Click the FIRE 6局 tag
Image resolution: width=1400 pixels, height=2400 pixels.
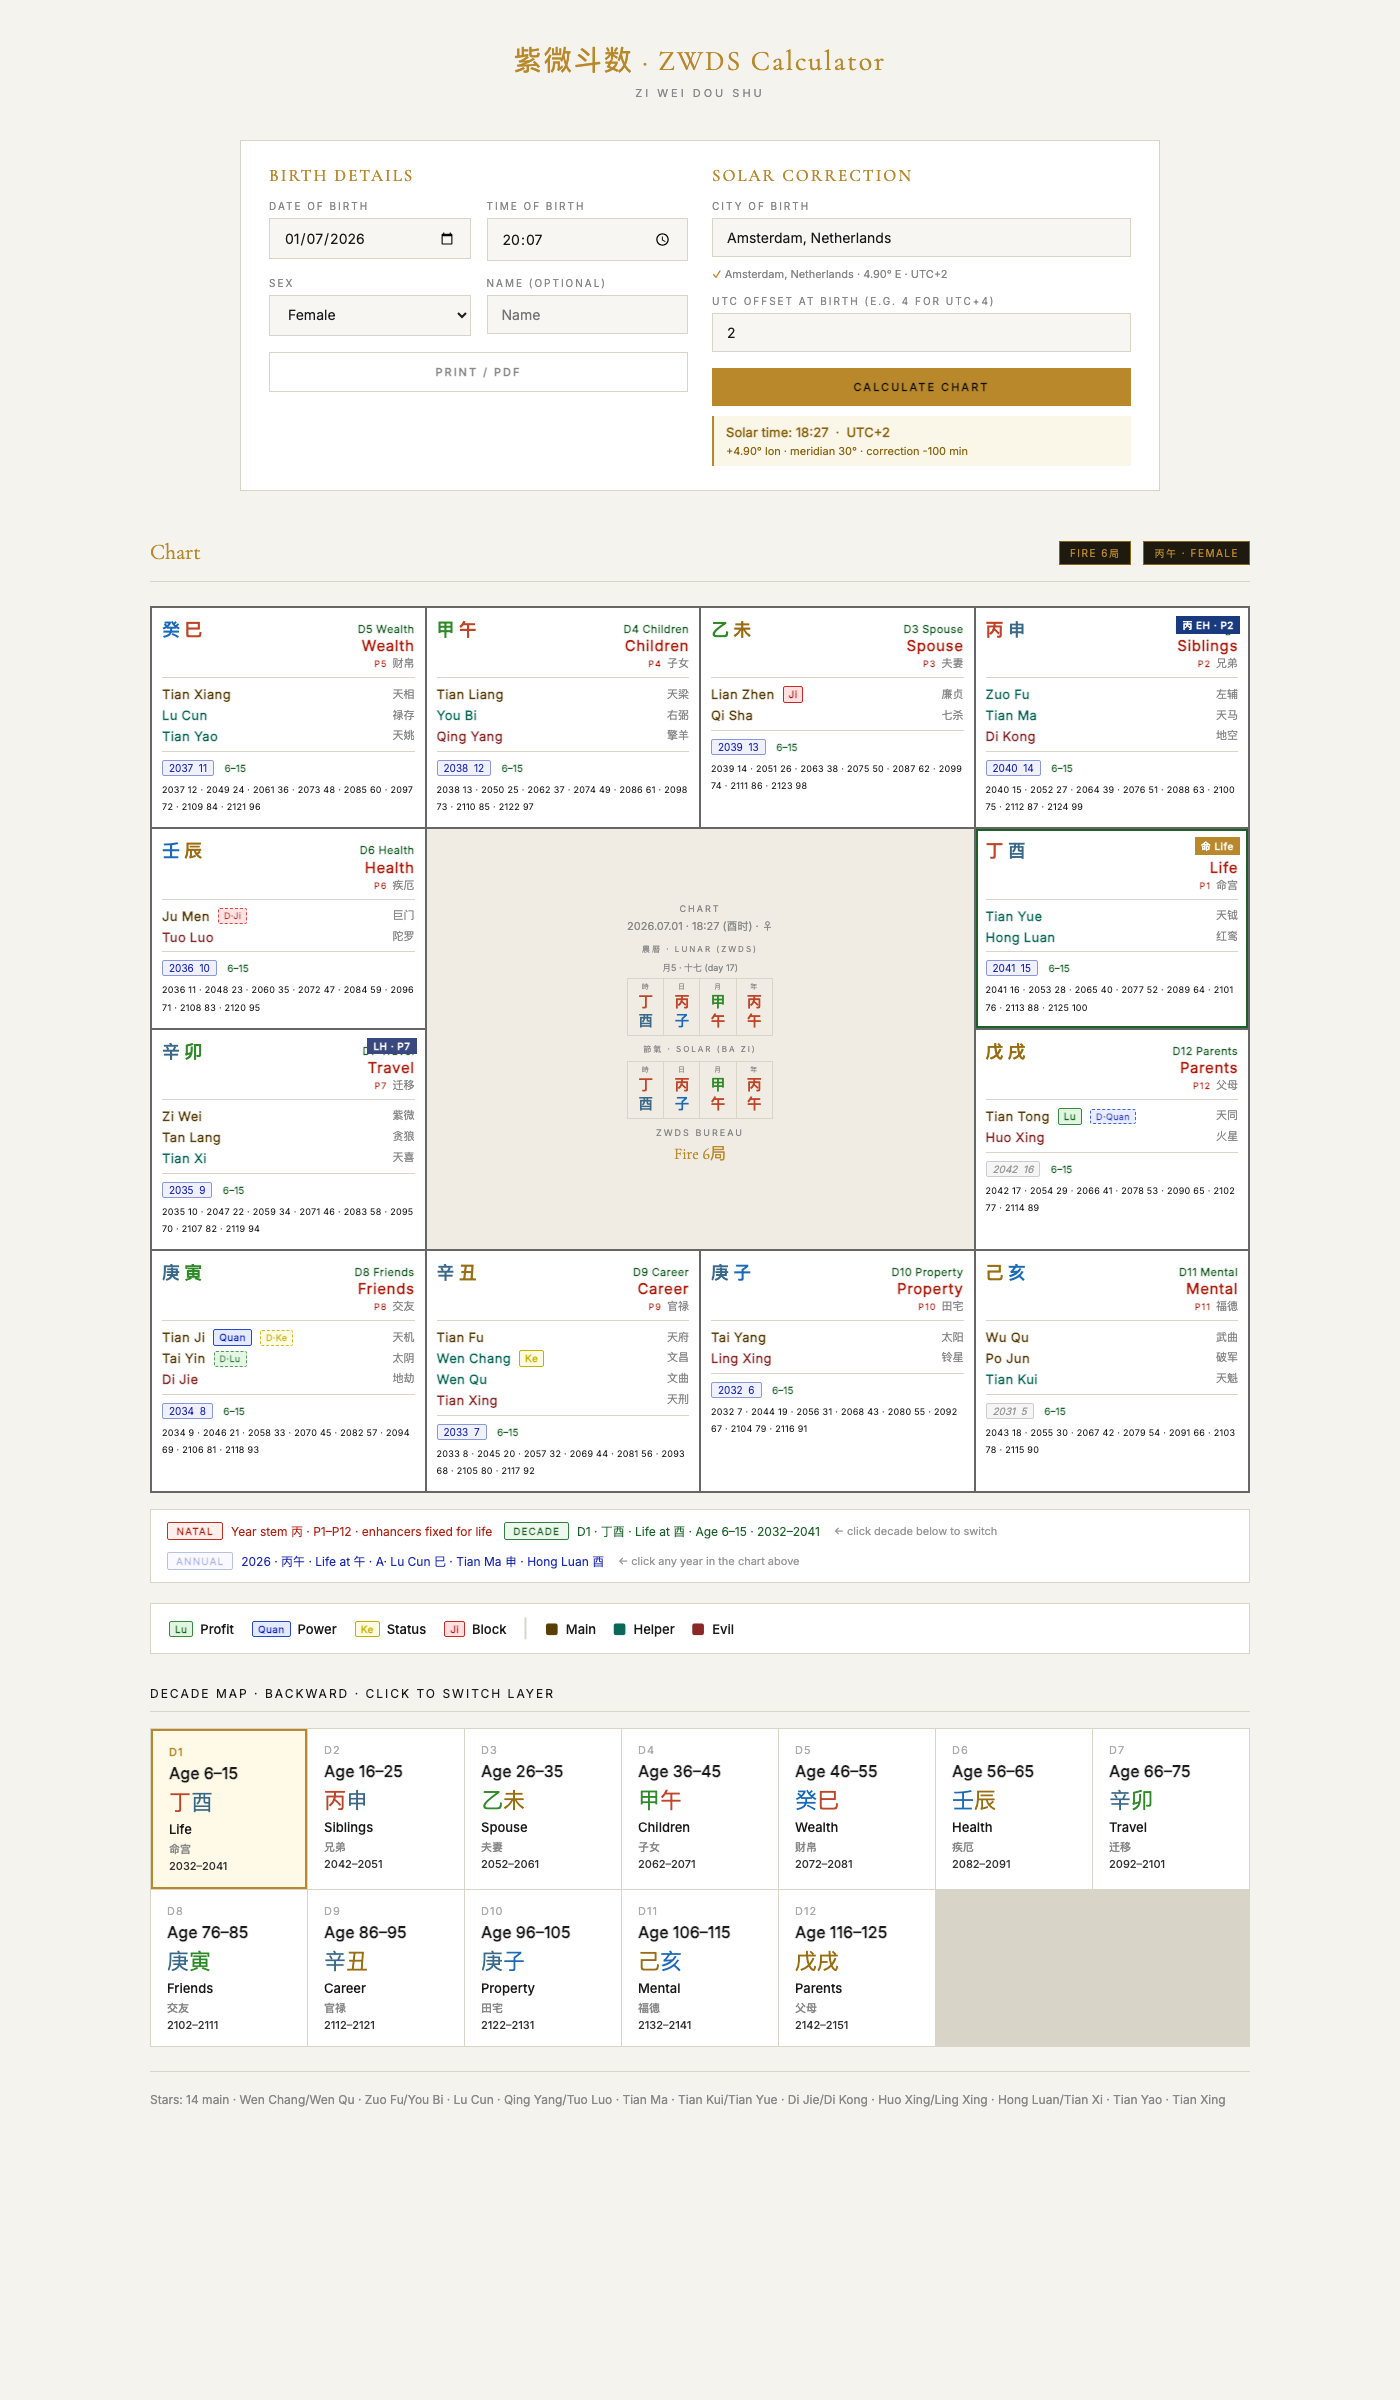coord(1095,553)
